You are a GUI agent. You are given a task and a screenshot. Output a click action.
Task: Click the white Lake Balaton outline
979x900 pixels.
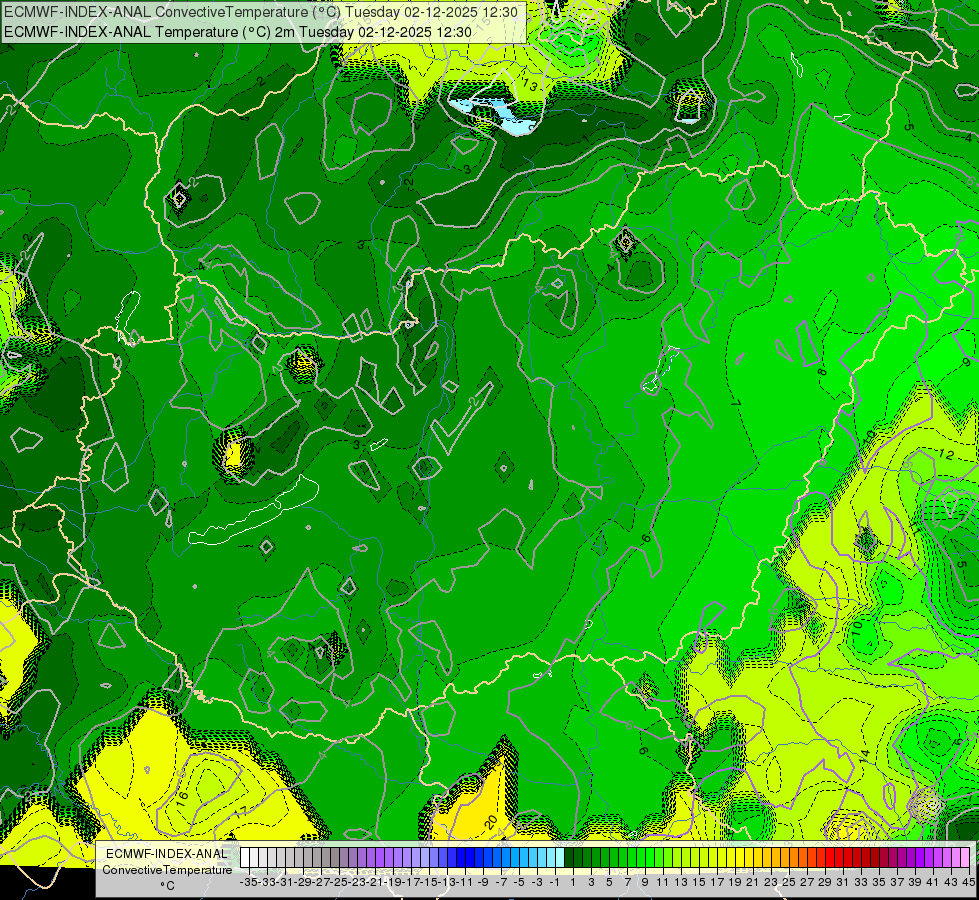(x=253, y=512)
